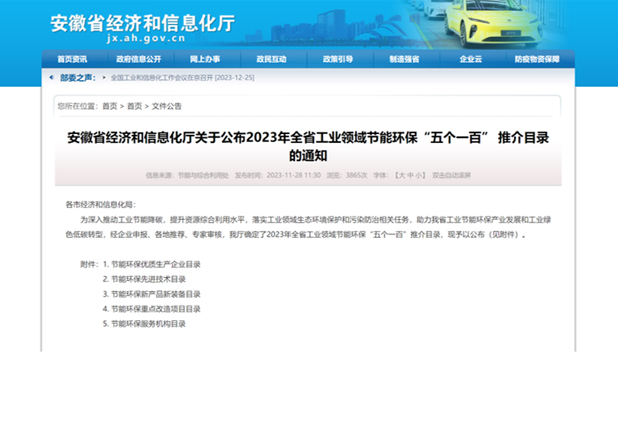Image resolution: width=618 pixels, height=430 pixels.
Task: Set article font size to 大
Action: [x=403, y=175]
